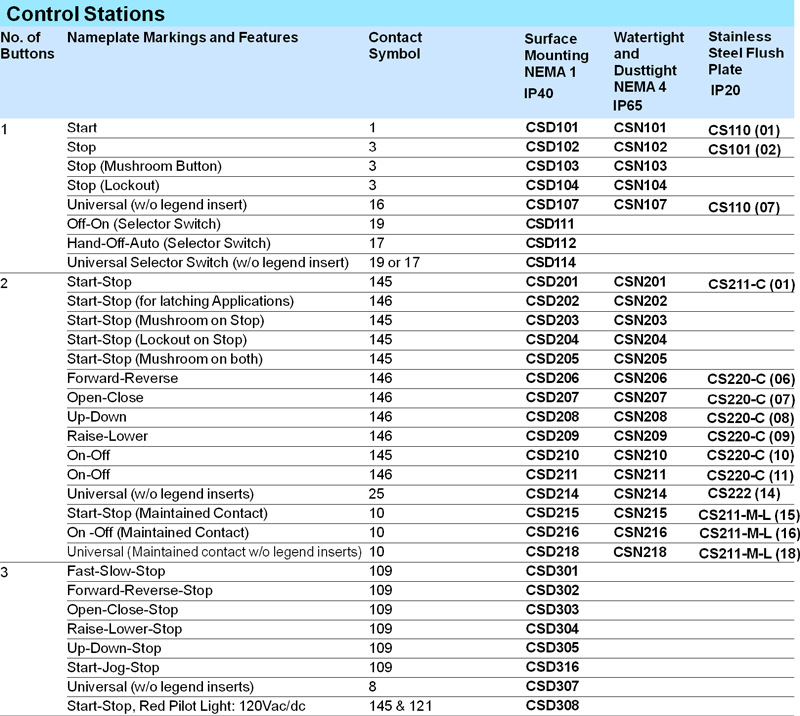This screenshot has height=716, width=800.
Task: Click contact symbol 19 or 17
Action: tap(394, 263)
